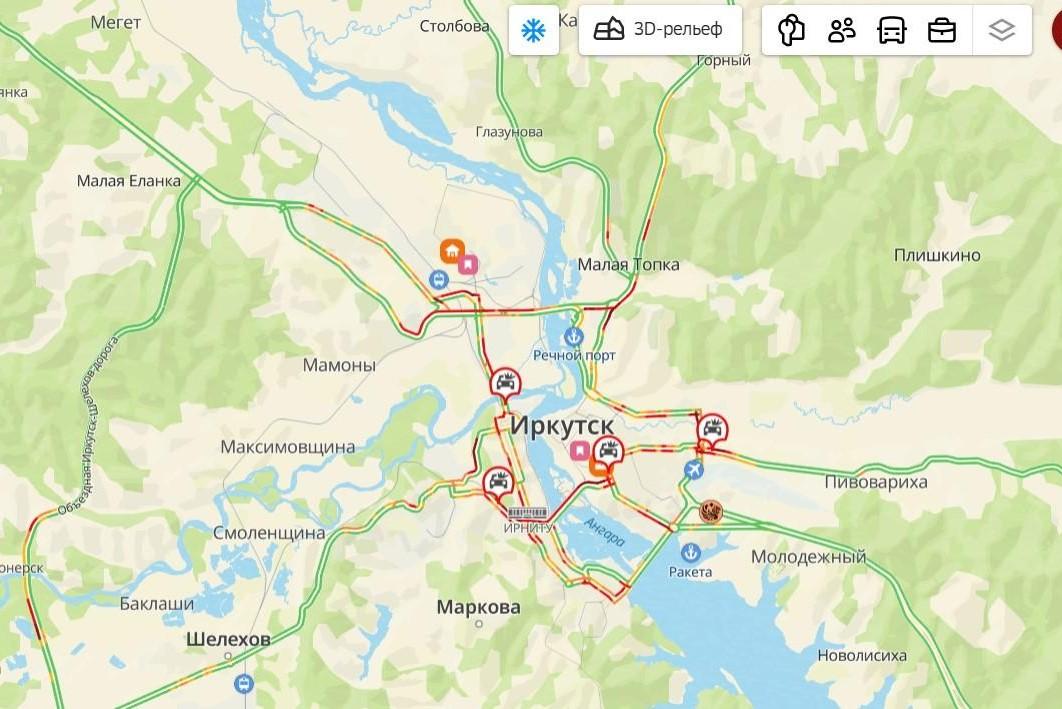The height and width of the screenshot is (709, 1062).
Task: Show public transport with bus icon
Action: (x=892, y=30)
